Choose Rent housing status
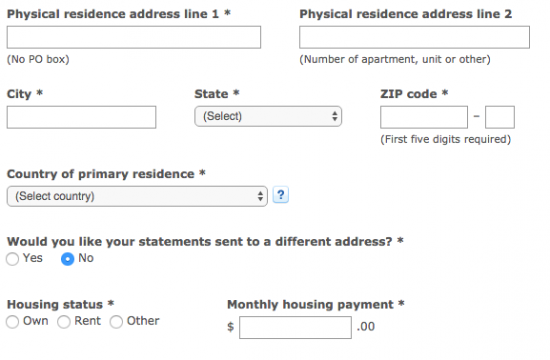This screenshot has height=360, width=550. [63, 321]
